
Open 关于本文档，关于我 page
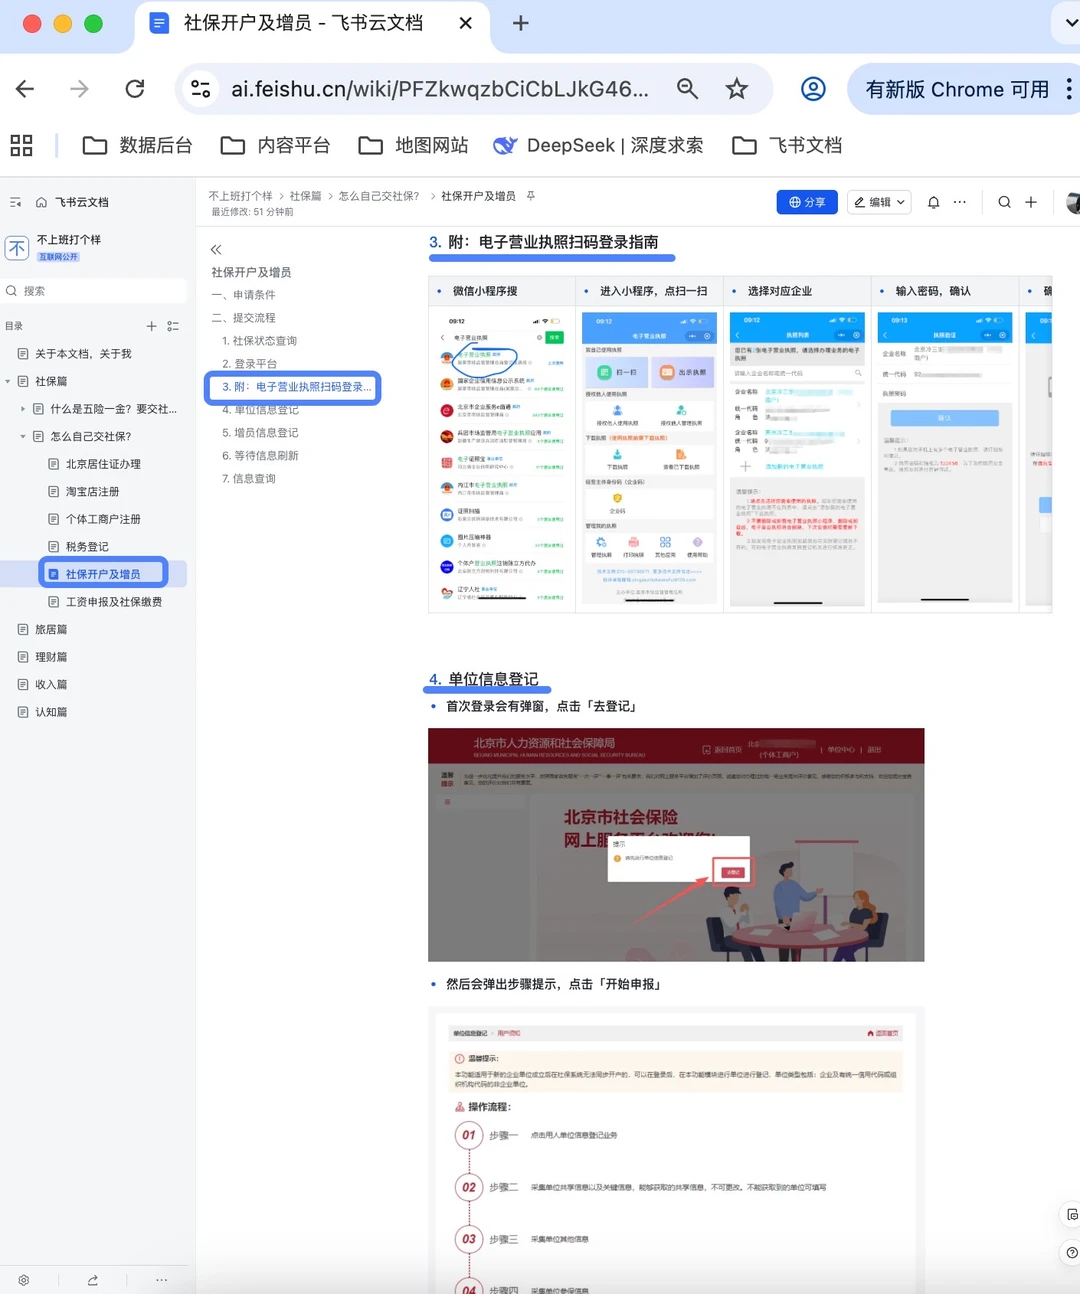click(83, 354)
